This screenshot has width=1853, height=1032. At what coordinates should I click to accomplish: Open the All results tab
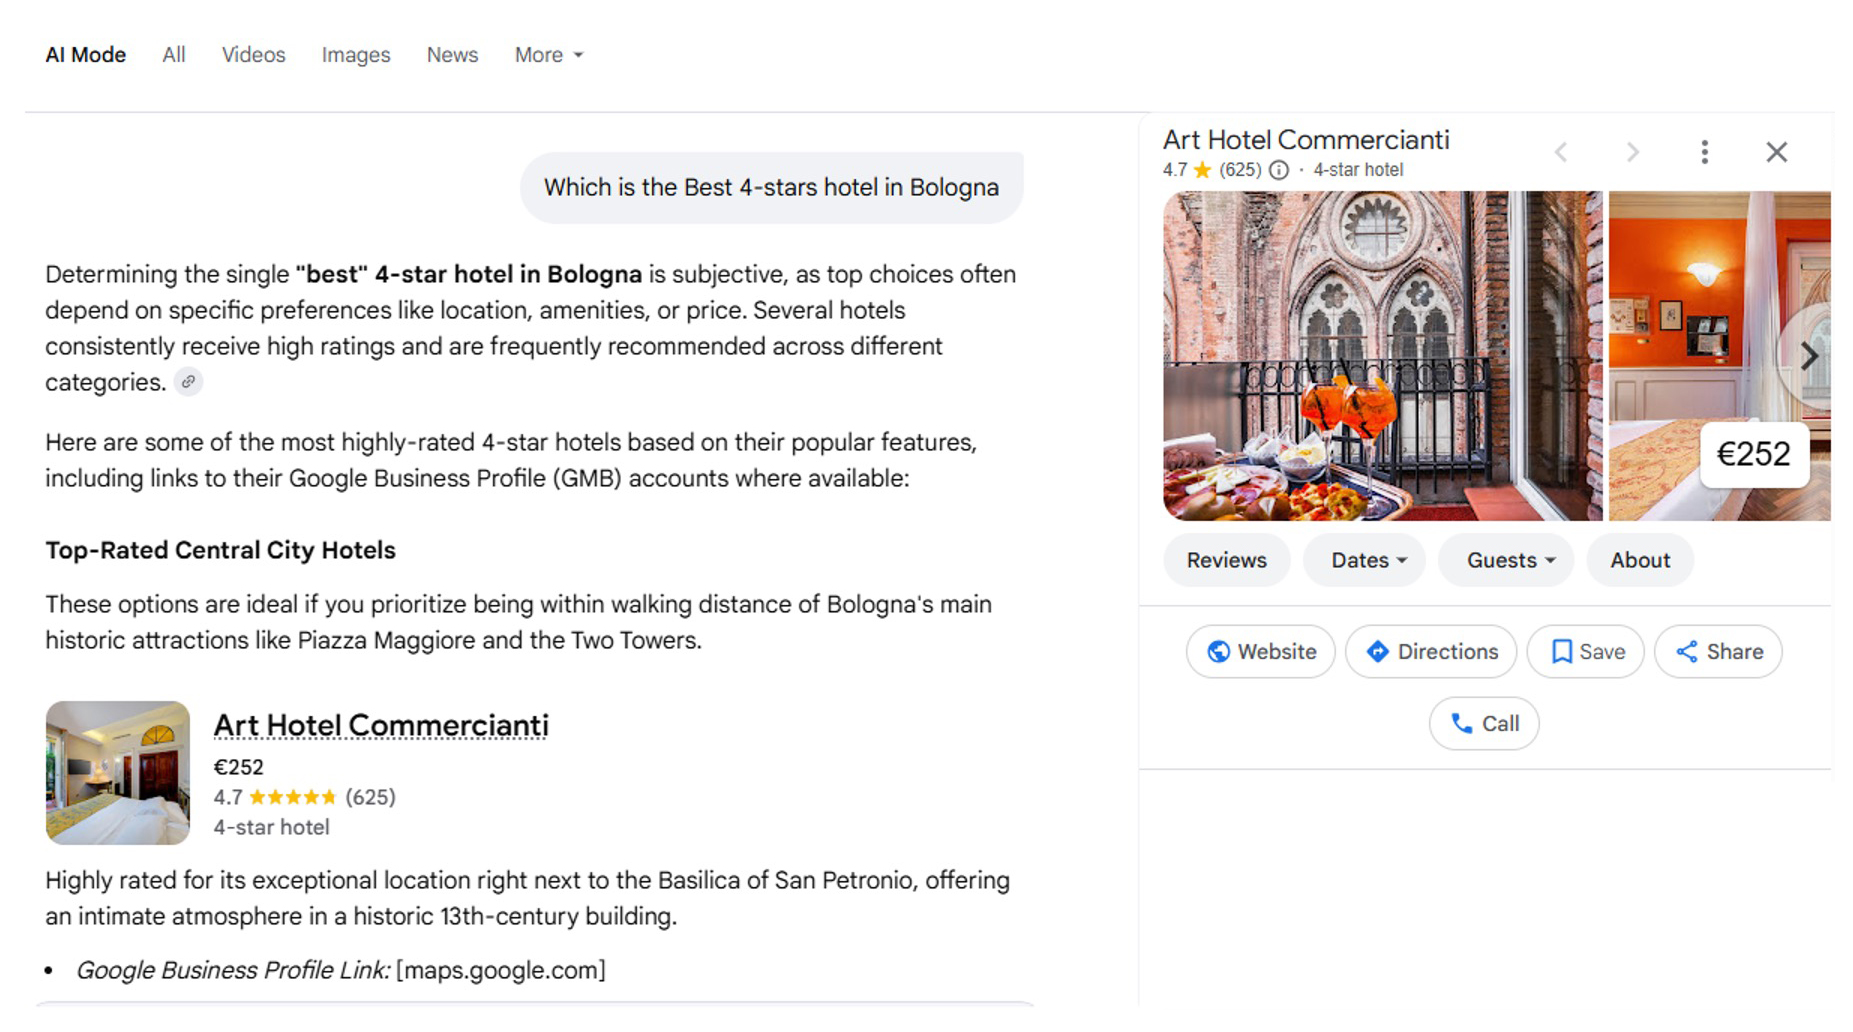click(x=173, y=55)
